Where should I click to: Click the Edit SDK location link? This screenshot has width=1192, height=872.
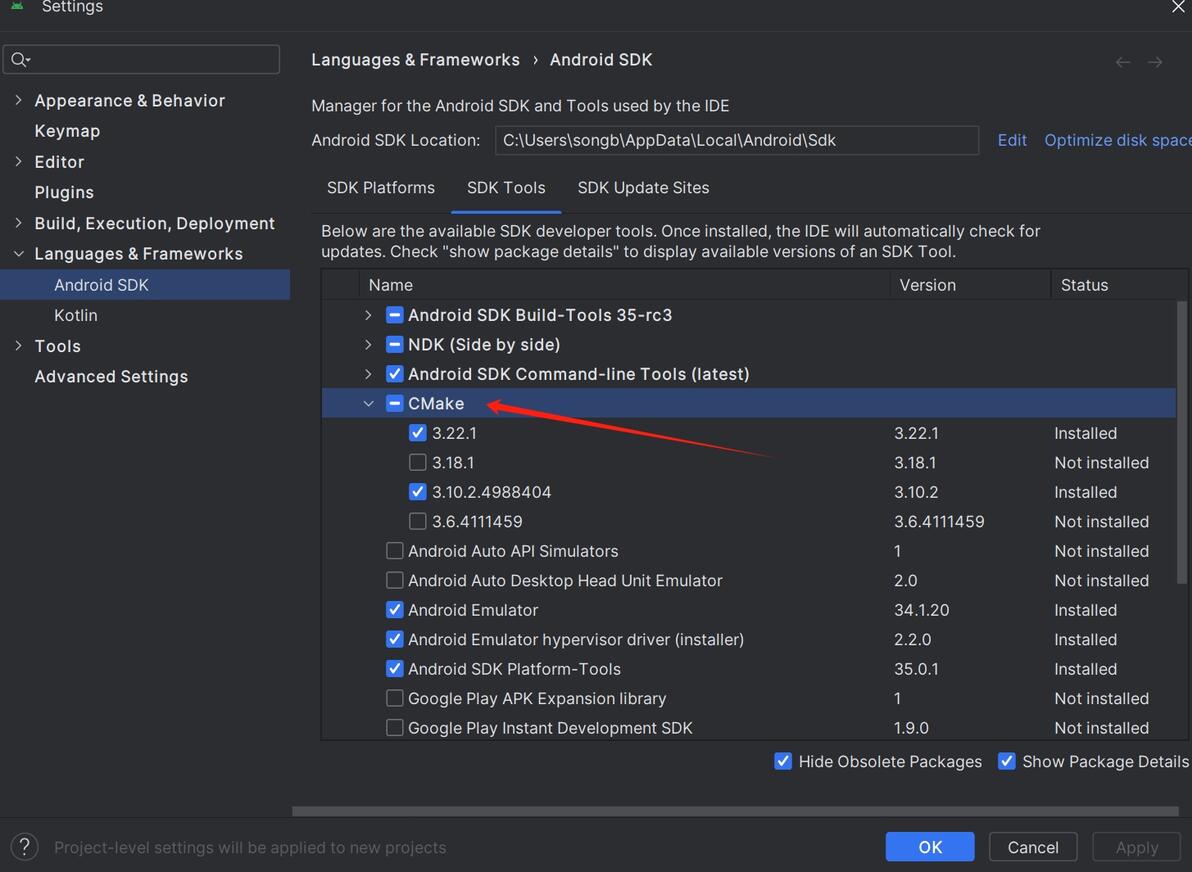(x=1012, y=141)
